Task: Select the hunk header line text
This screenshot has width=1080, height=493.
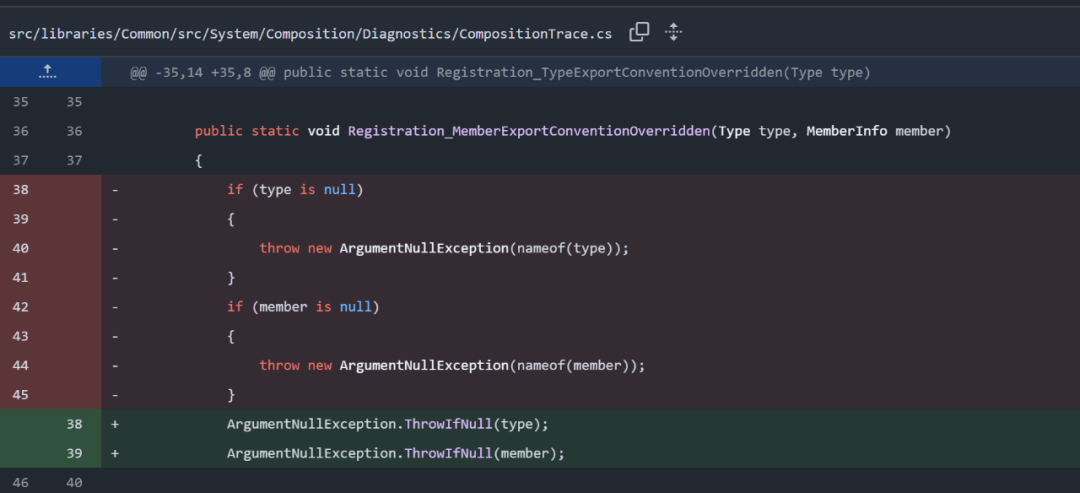Action: (x=500, y=73)
